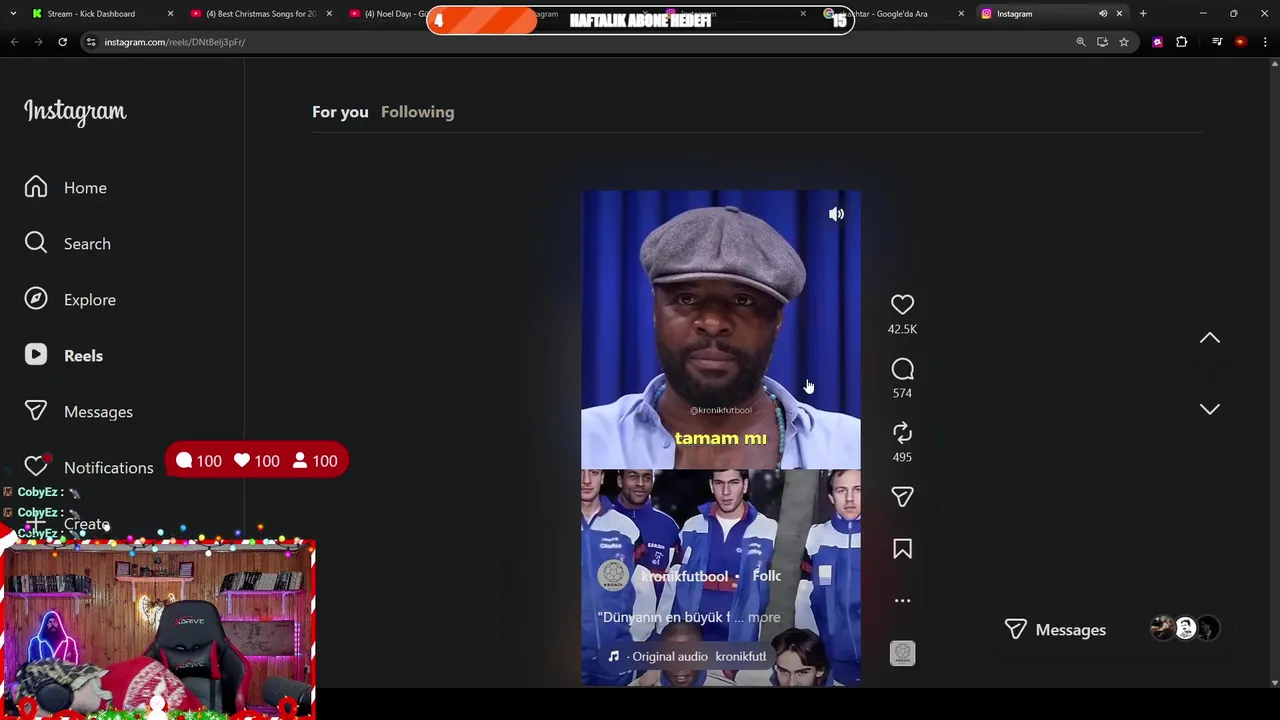
Task: Click the Instagram logo
Action: point(75,111)
